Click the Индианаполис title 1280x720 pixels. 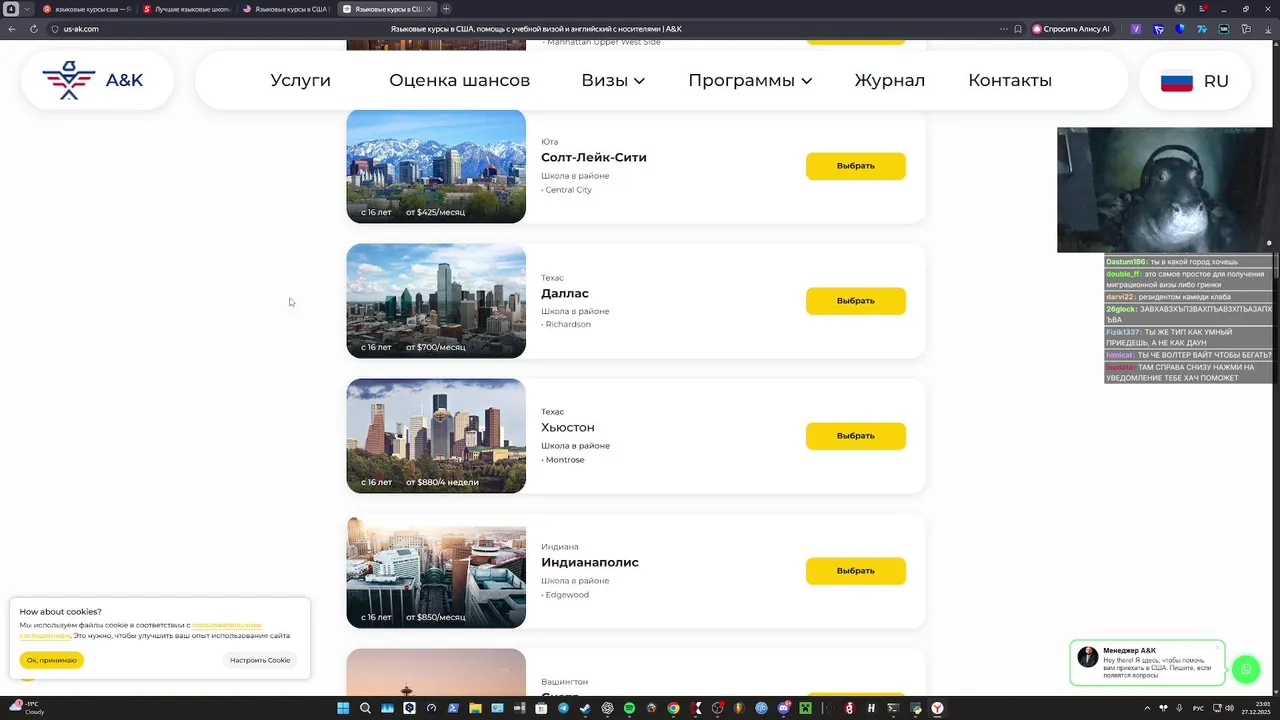pos(590,562)
